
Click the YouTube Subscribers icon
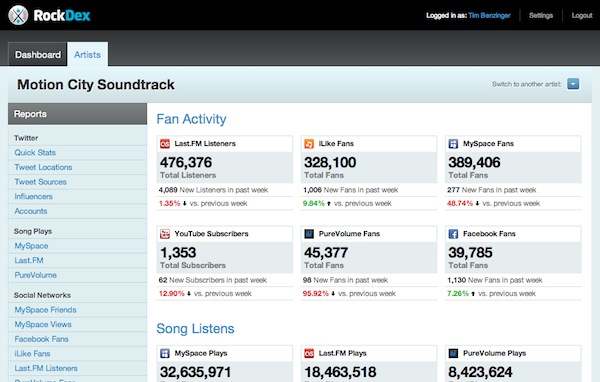click(165, 234)
